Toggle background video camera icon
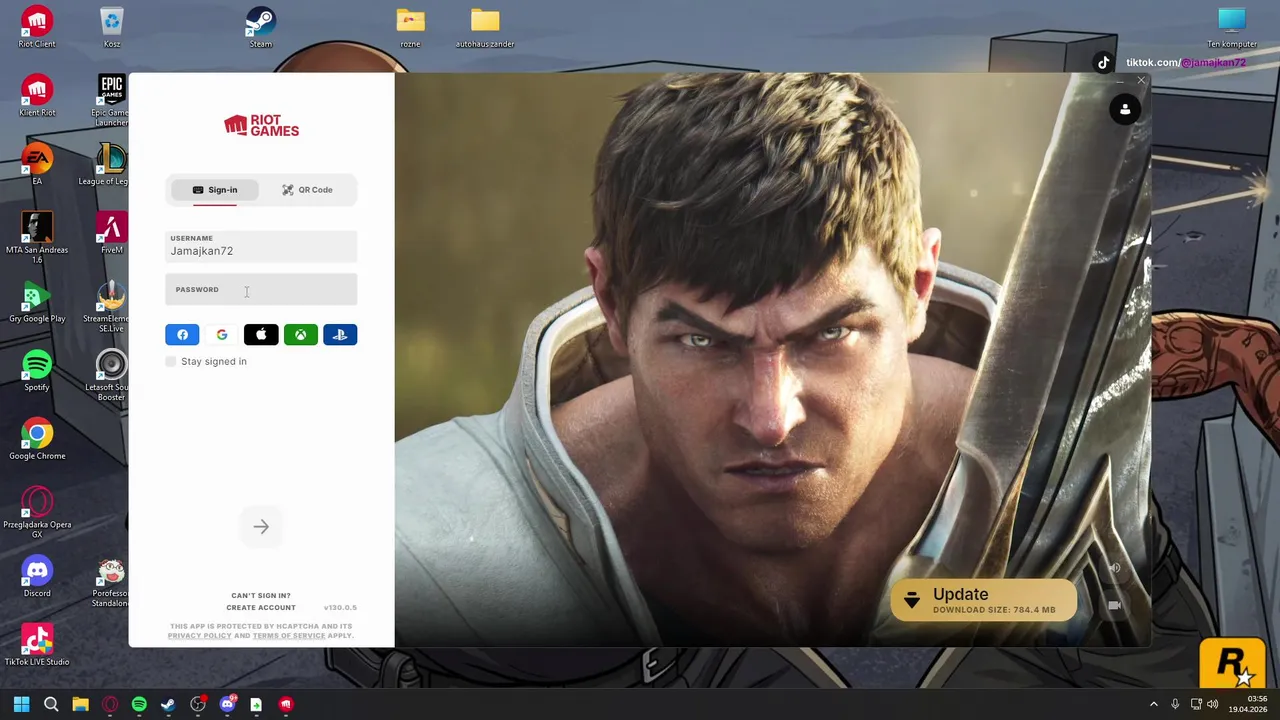The image size is (1280, 720). click(1114, 605)
